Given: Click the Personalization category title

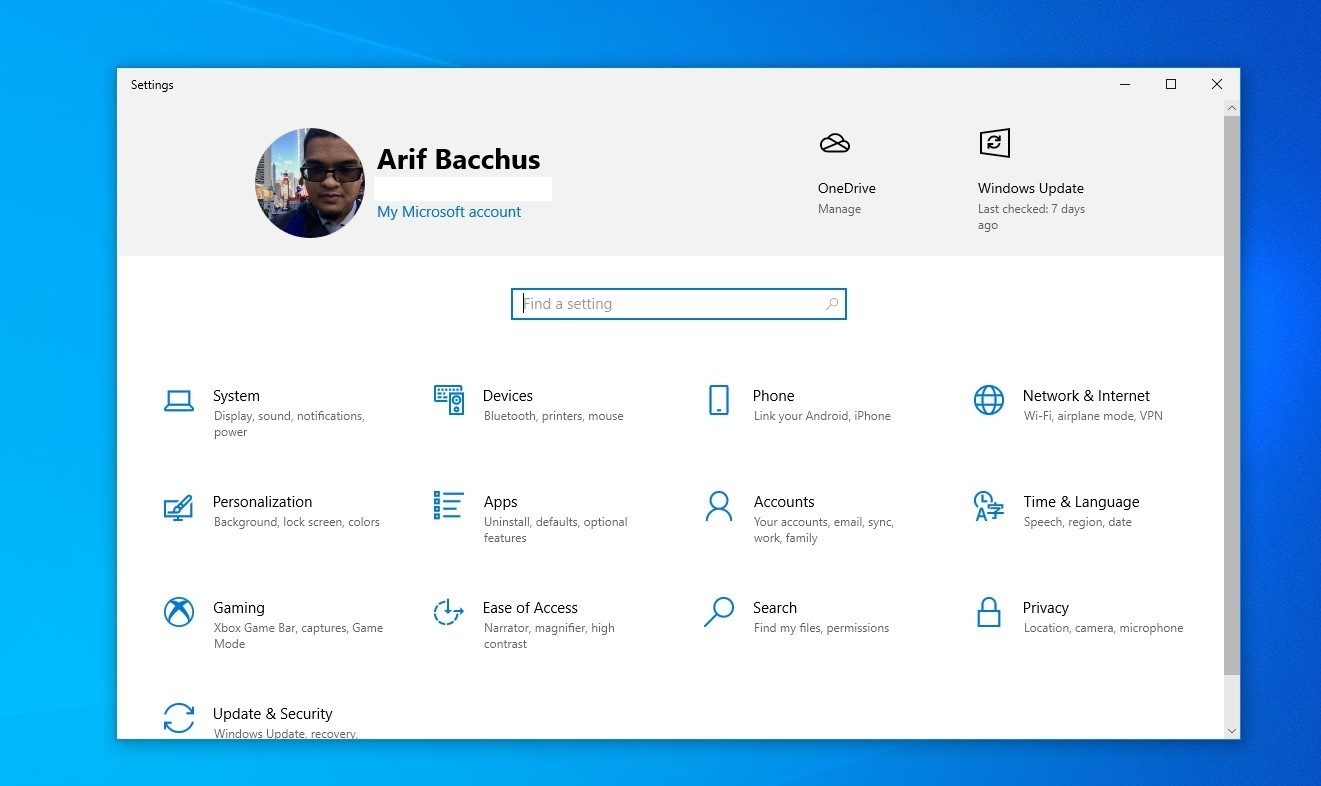Looking at the screenshot, I should pyautogui.click(x=263, y=502).
